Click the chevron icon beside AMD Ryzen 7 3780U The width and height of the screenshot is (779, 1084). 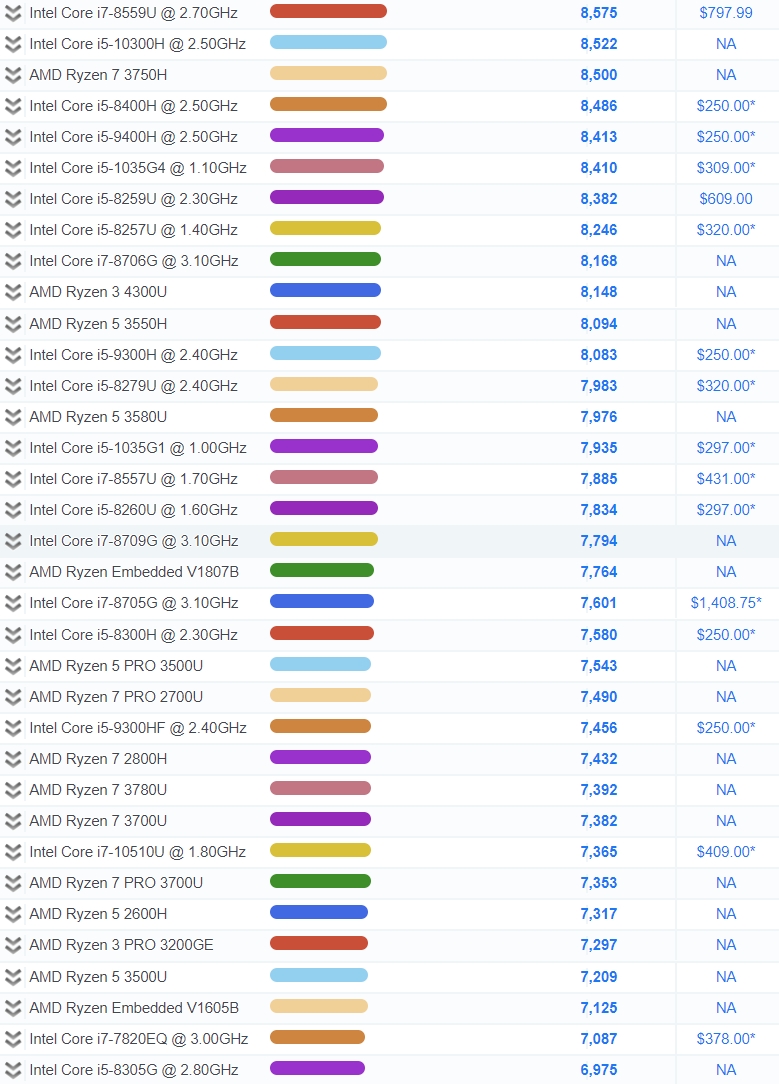pyautogui.click(x=13, y=791)
